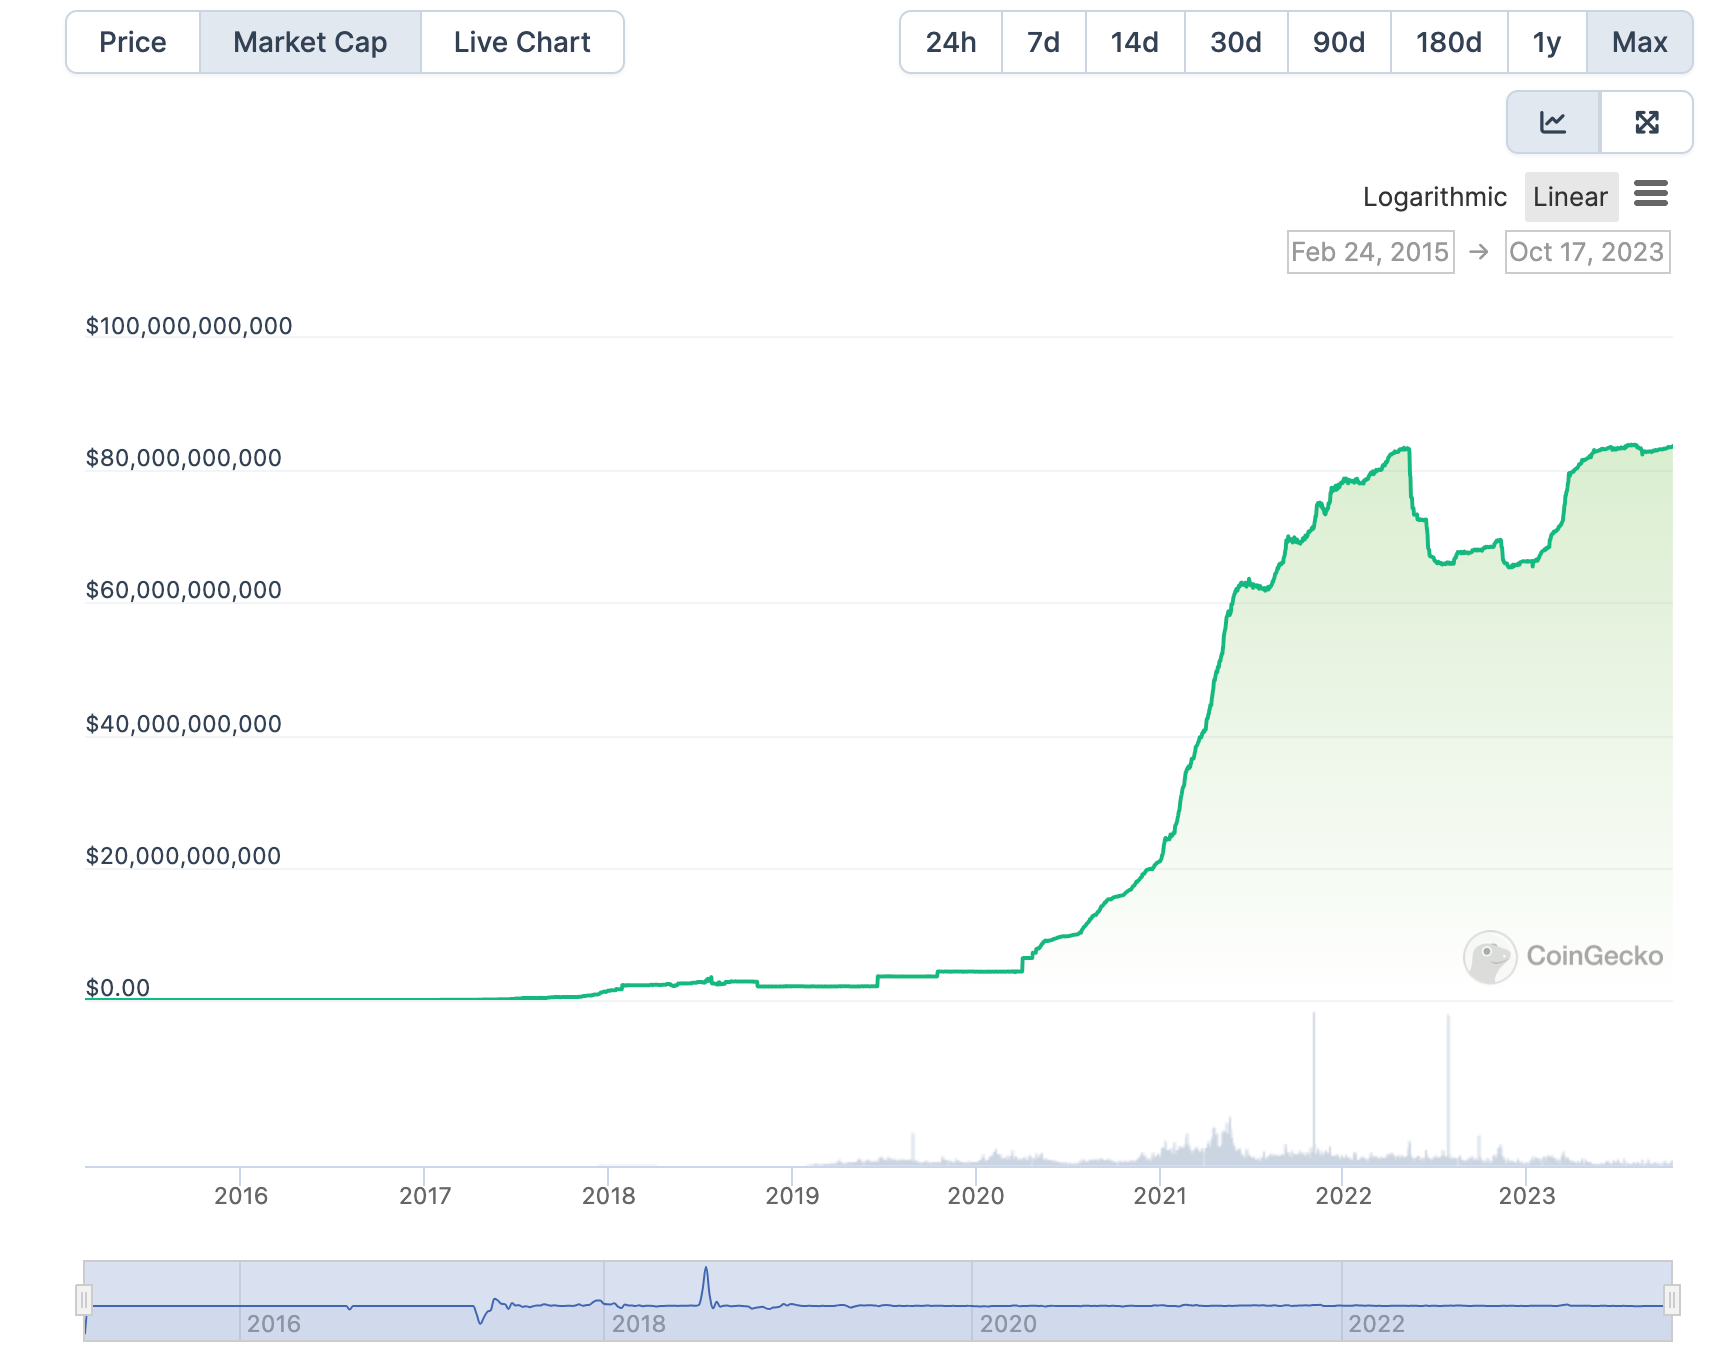Pick the 180d range button
This screenshot has width=1714, height=1358.
[1449, 42]
